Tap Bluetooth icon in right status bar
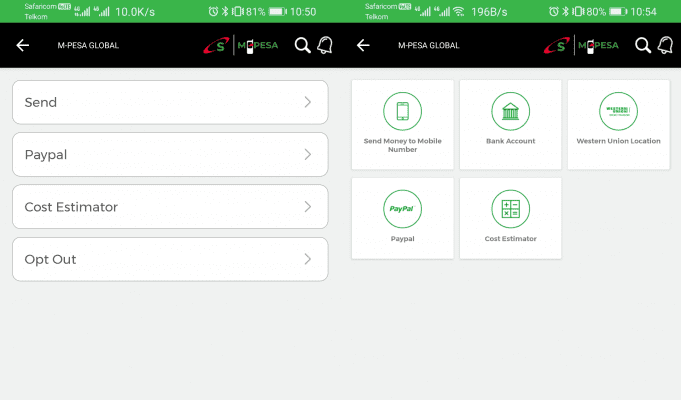The width and height of the screenshot is (681, 400). 565,11
